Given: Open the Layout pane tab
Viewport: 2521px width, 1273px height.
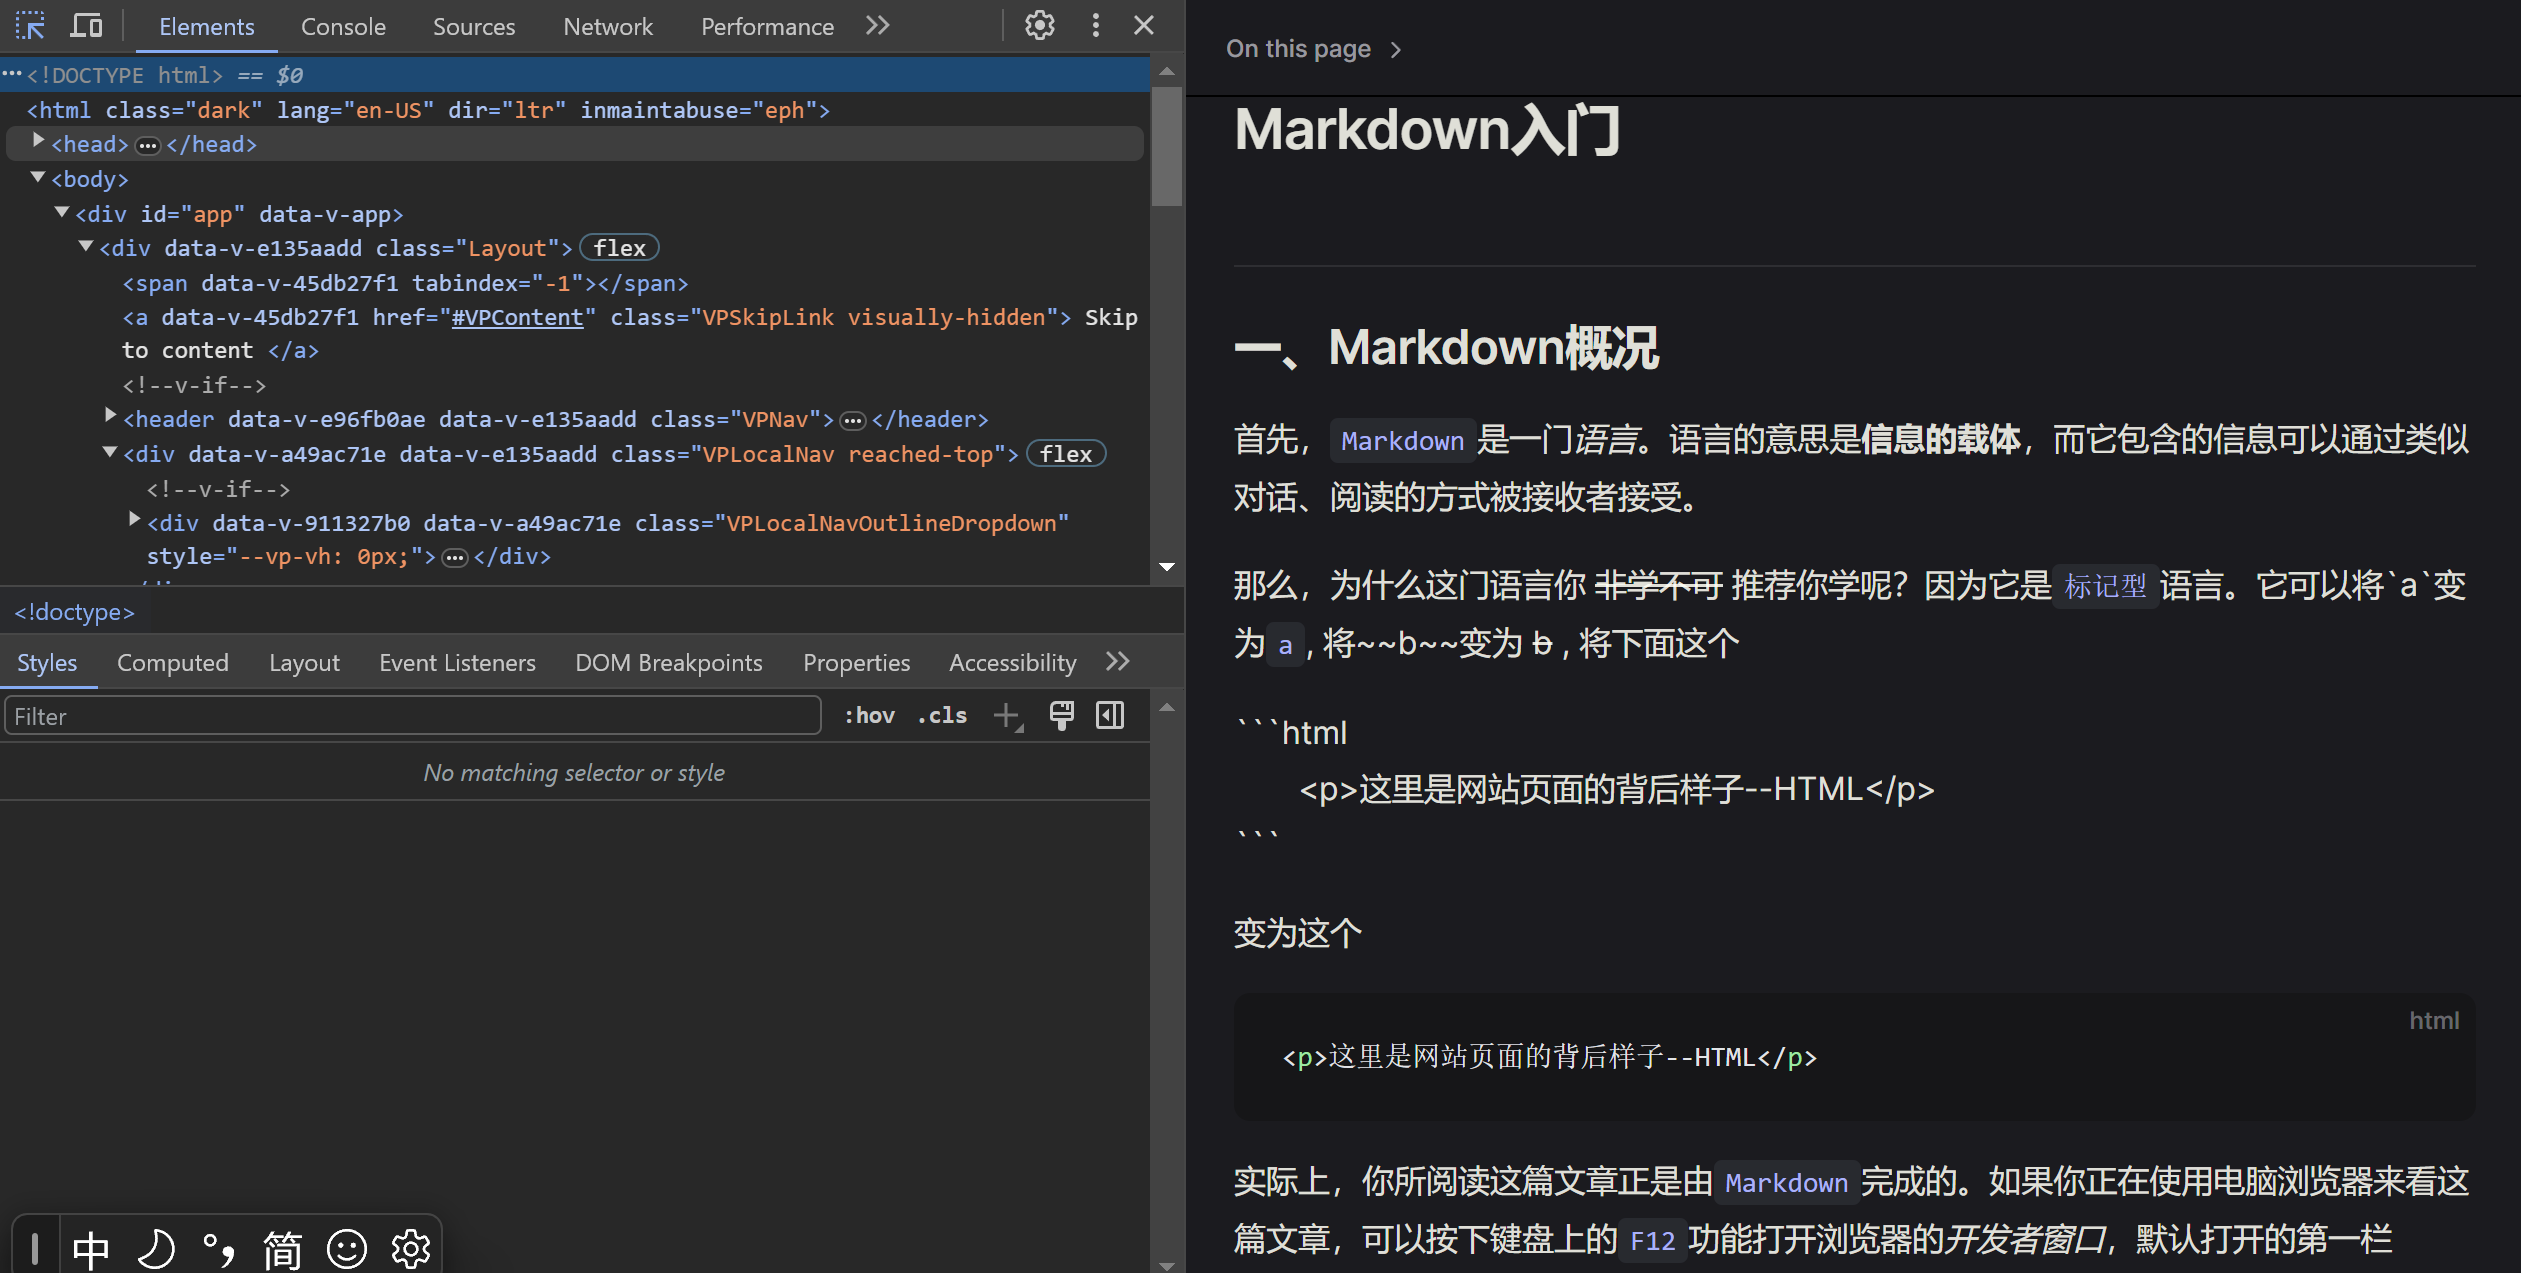Looking at the screenshot, I should tap(304, 663).
